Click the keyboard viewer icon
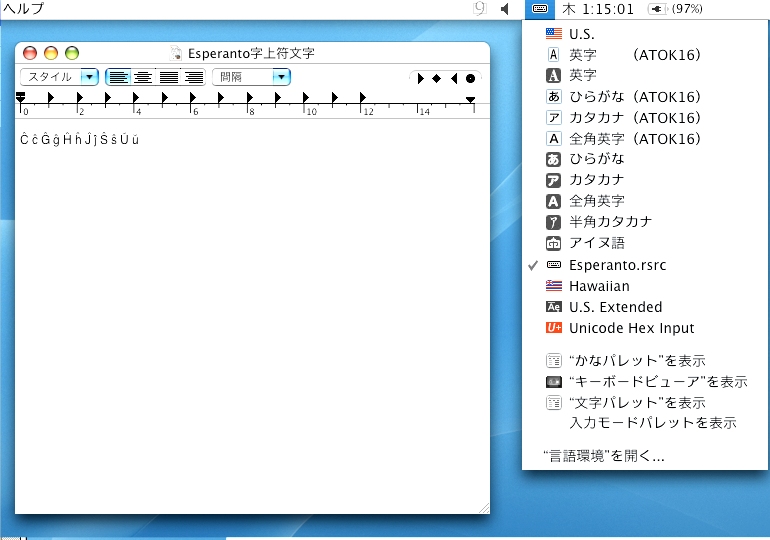Viewport: 770px width, 540px height. [x=553, y=381]
